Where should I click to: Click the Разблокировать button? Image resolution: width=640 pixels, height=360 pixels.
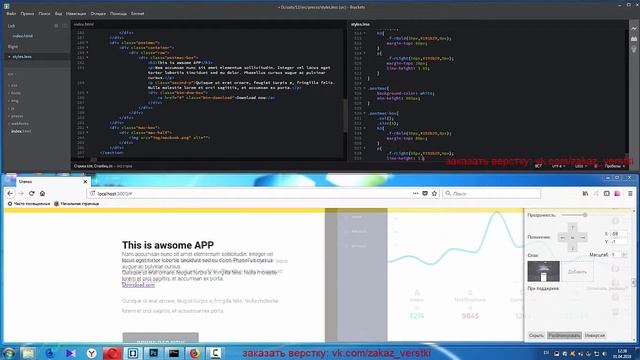click(564, 336)
